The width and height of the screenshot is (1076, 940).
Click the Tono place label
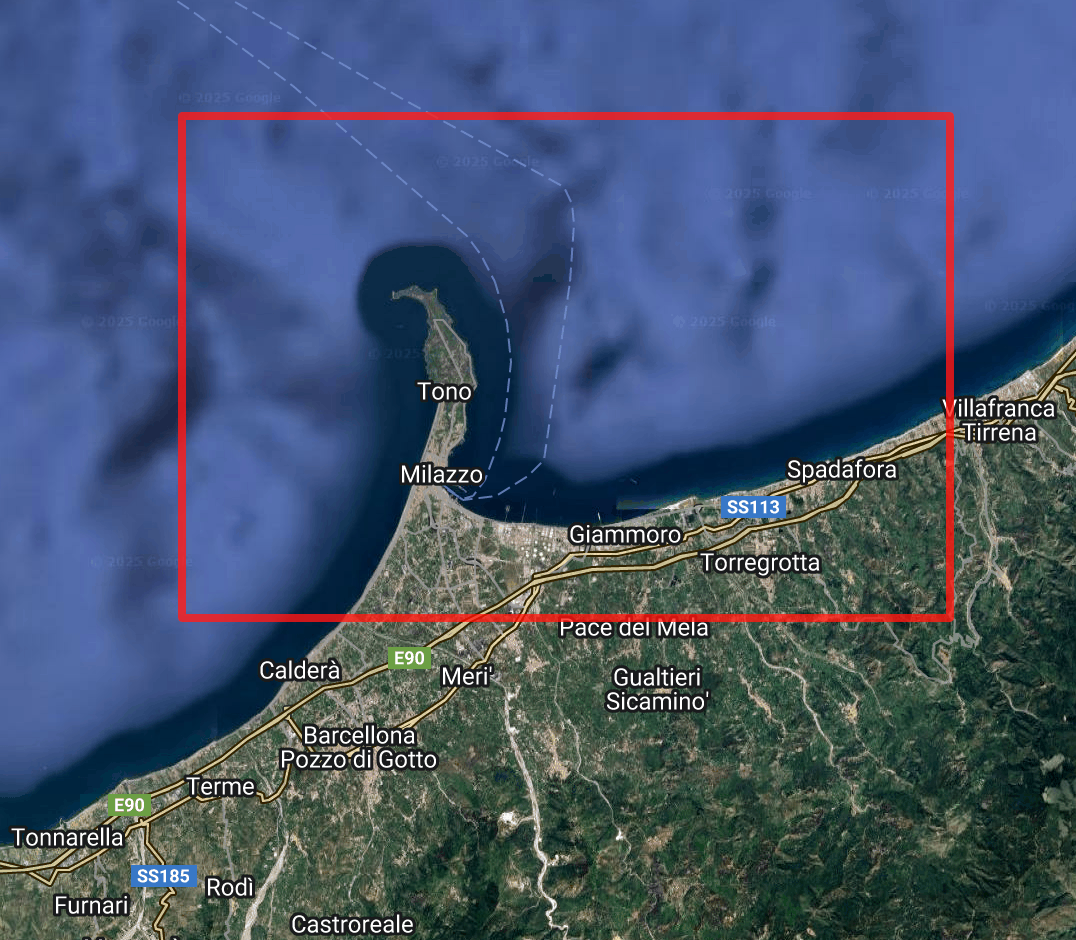(444, 391)
